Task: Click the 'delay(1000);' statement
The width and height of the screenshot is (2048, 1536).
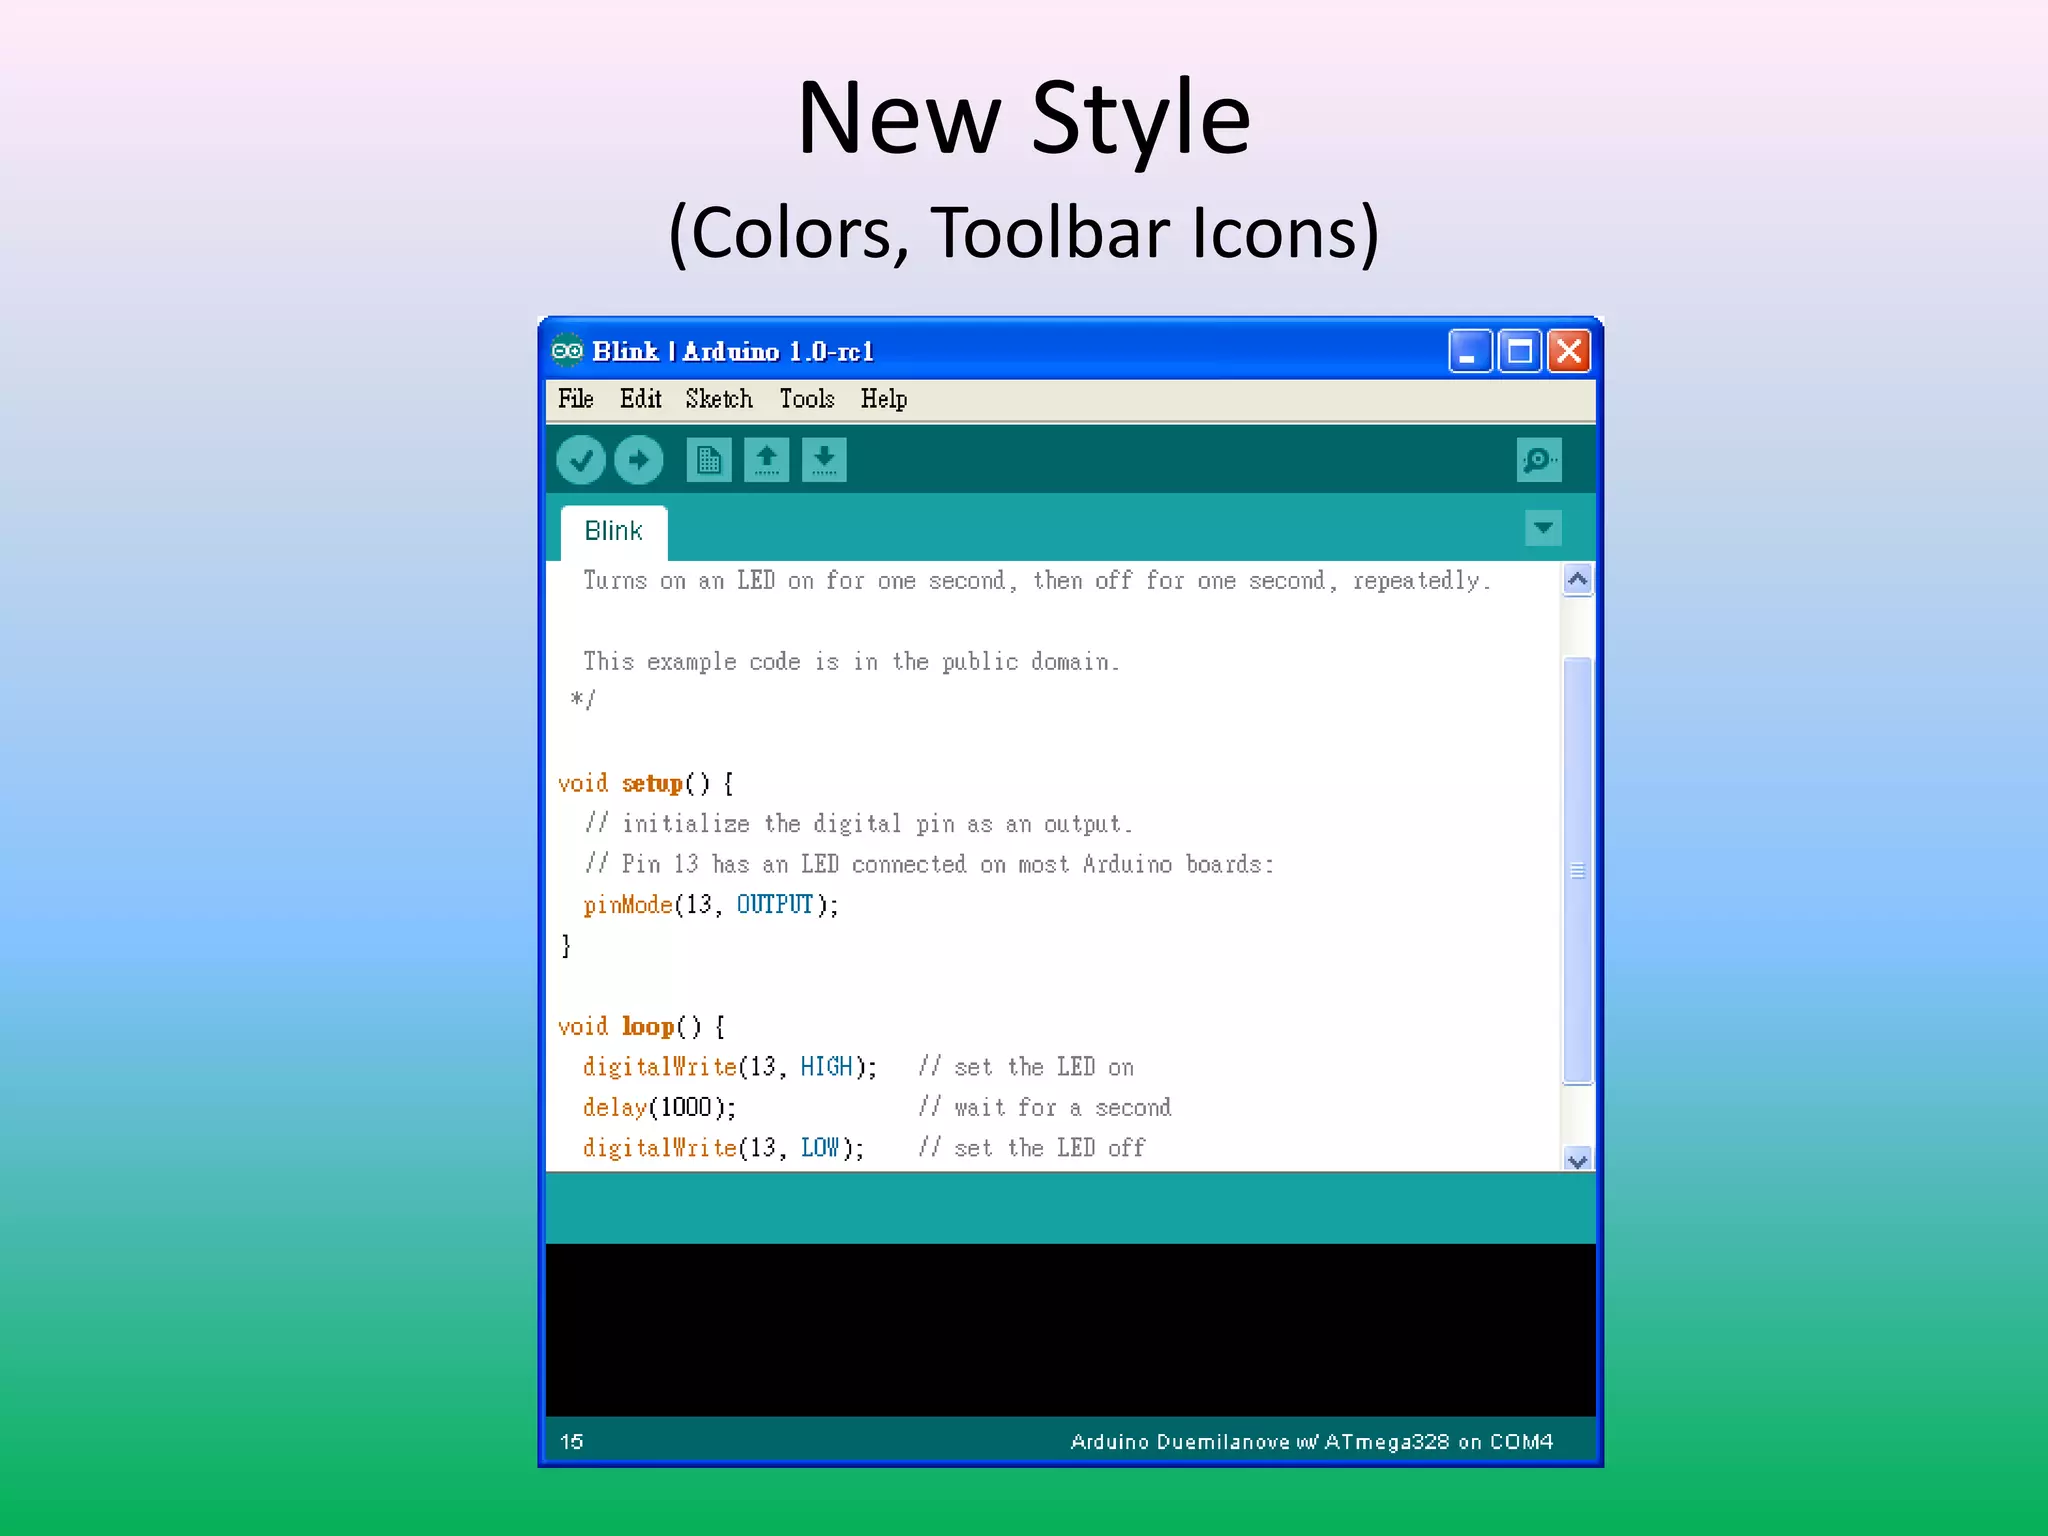Action: coord(660,1108)
